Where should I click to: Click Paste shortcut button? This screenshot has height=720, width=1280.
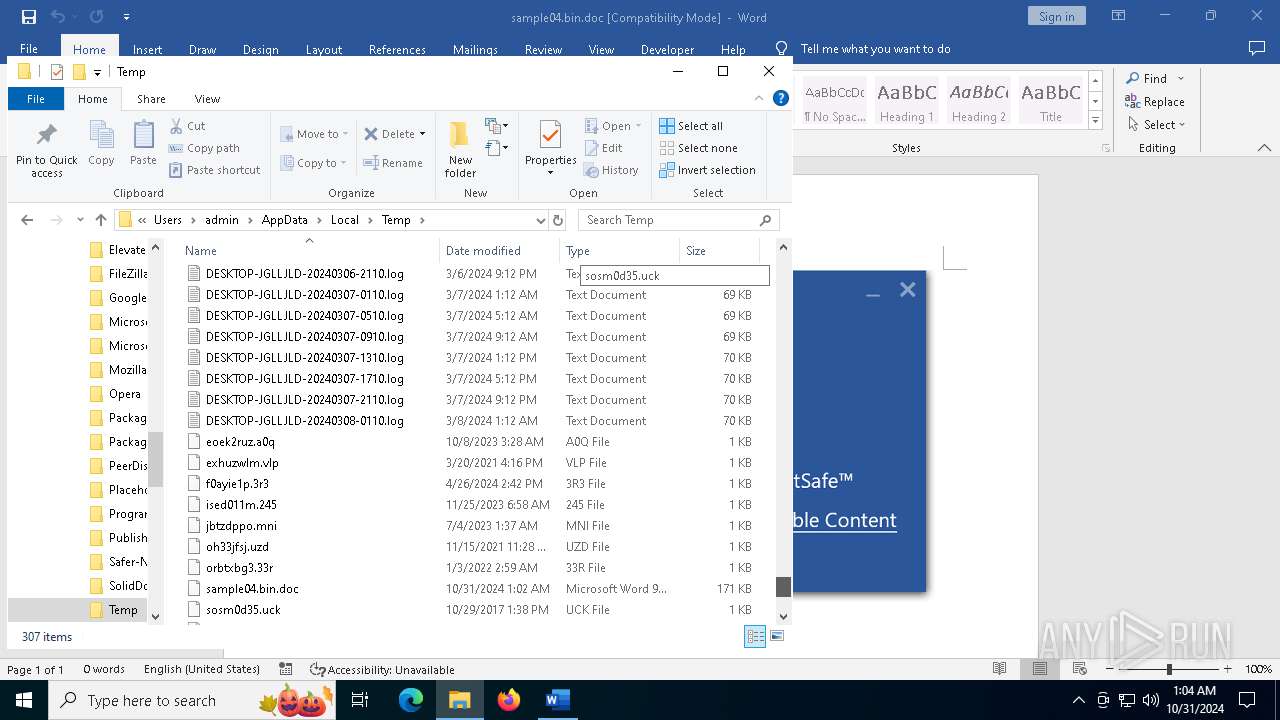click(x=214, y=170)
